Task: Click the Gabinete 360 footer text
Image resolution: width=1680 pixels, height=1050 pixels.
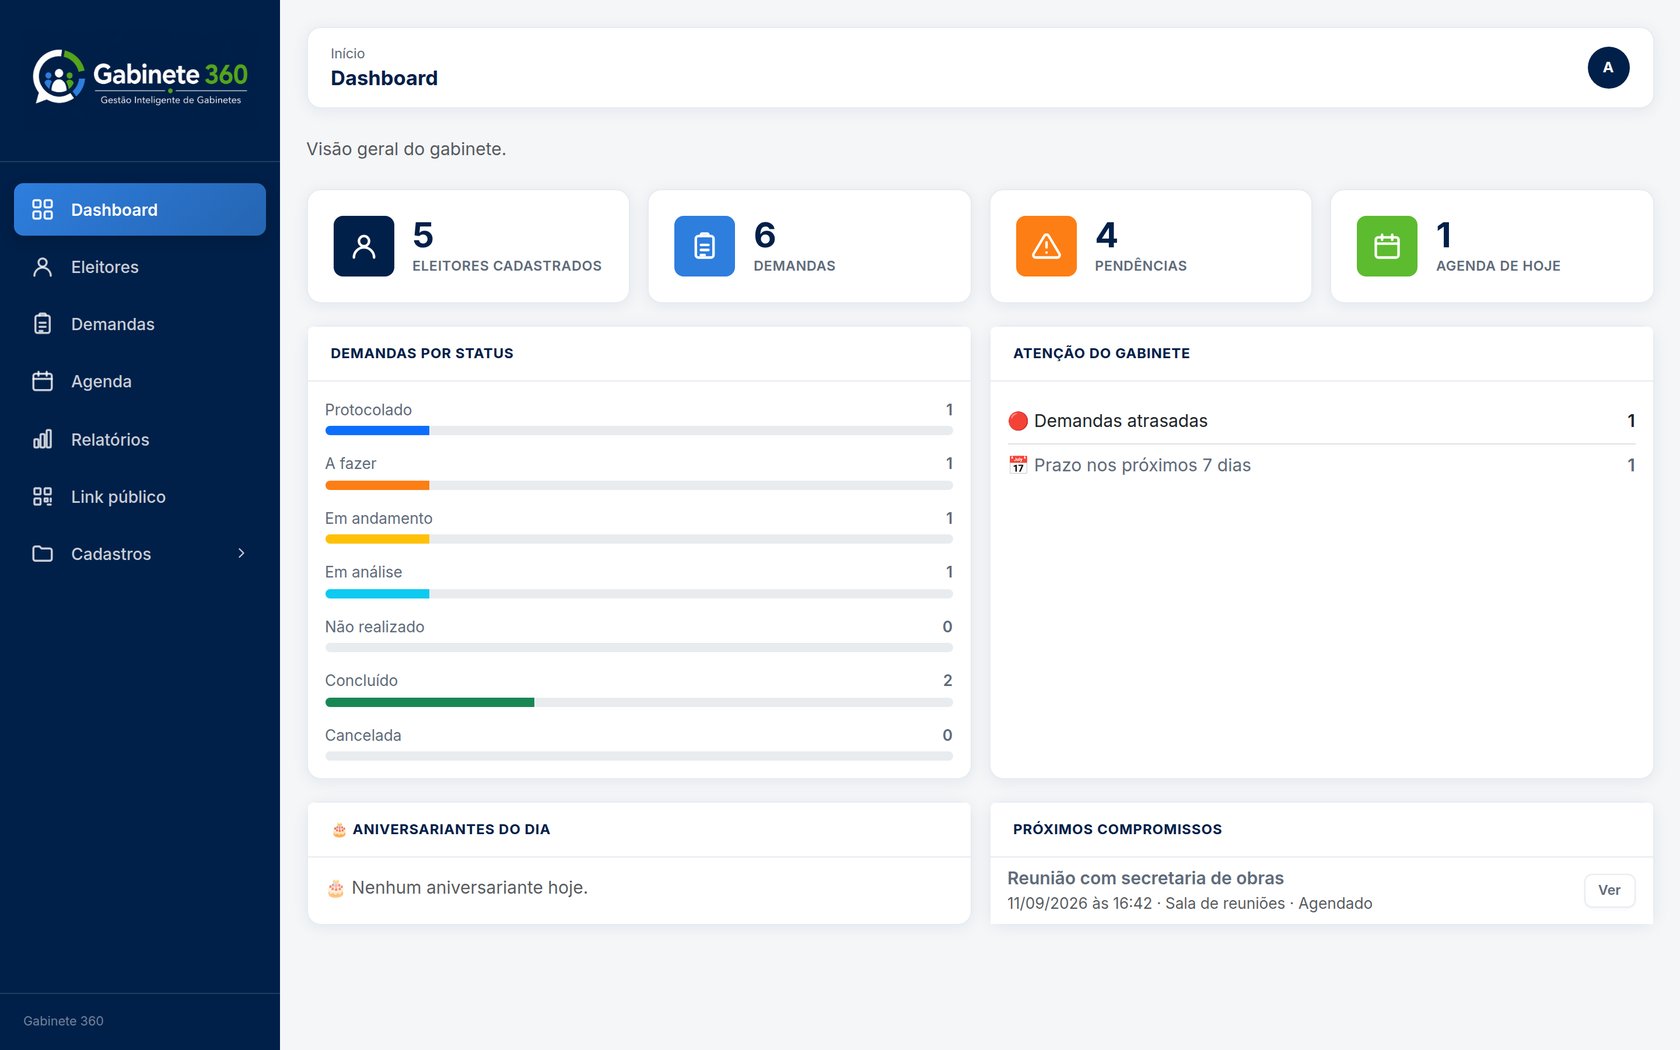Action: click(x=64, y=1021)
